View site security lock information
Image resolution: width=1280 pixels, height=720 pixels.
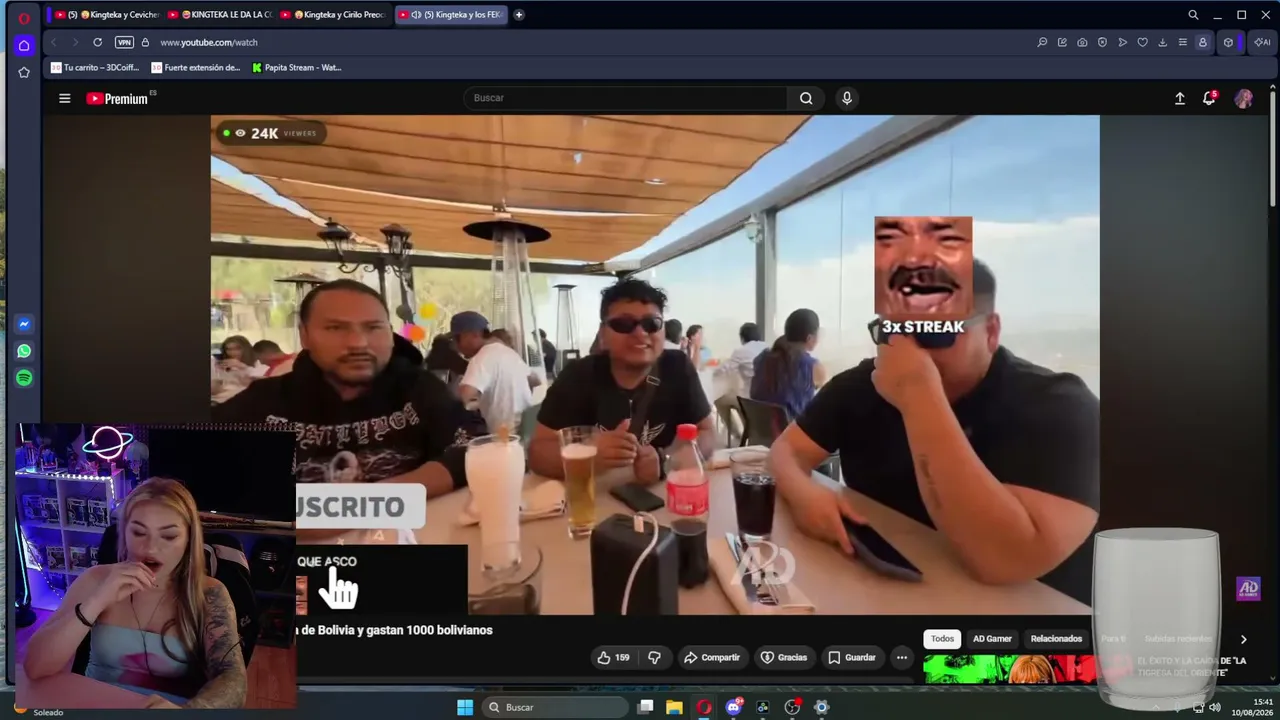point(145,42)
